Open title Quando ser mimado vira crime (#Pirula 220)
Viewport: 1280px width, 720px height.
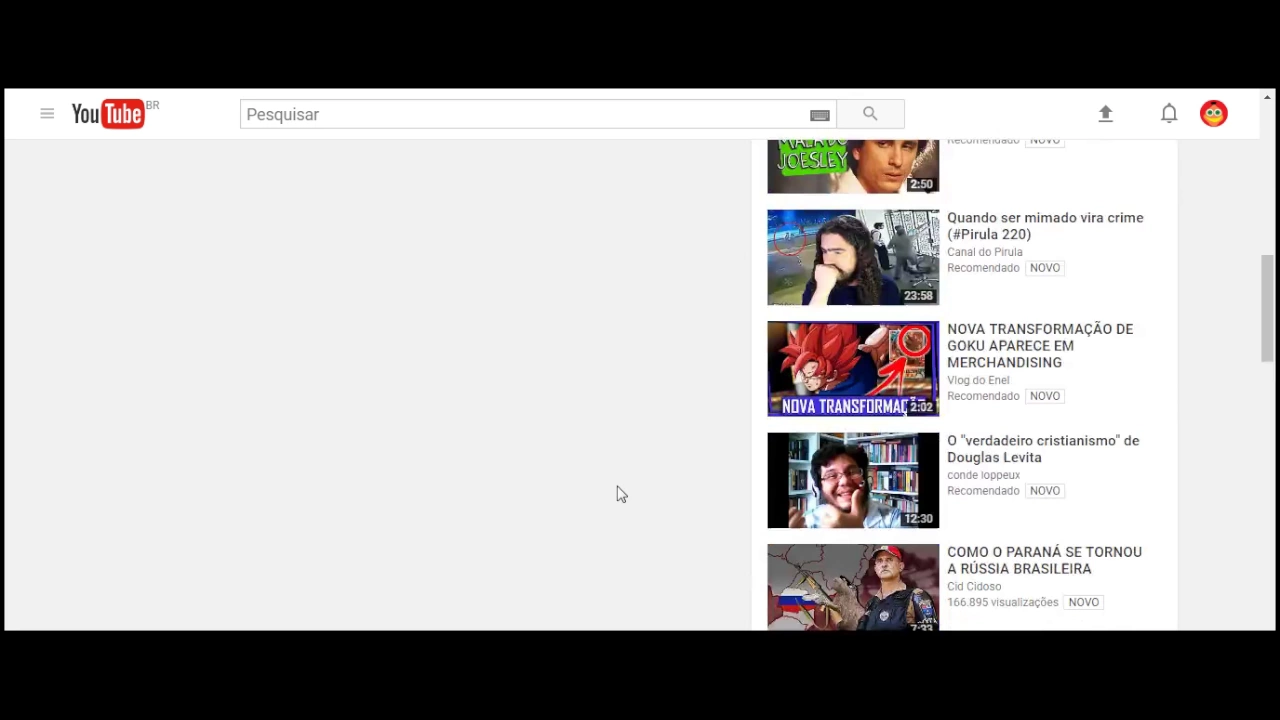[x=1045, y=226]
